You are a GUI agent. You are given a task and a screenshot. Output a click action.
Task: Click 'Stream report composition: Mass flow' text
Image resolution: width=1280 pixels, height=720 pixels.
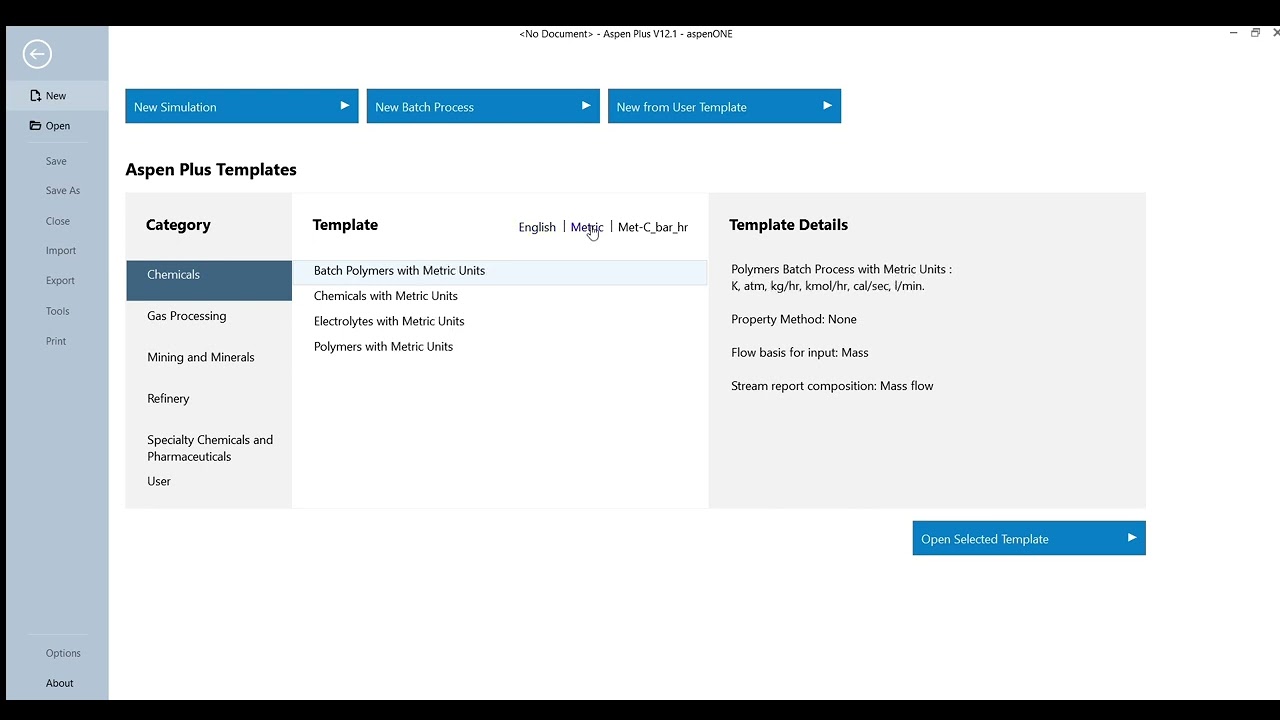point(832,385)
